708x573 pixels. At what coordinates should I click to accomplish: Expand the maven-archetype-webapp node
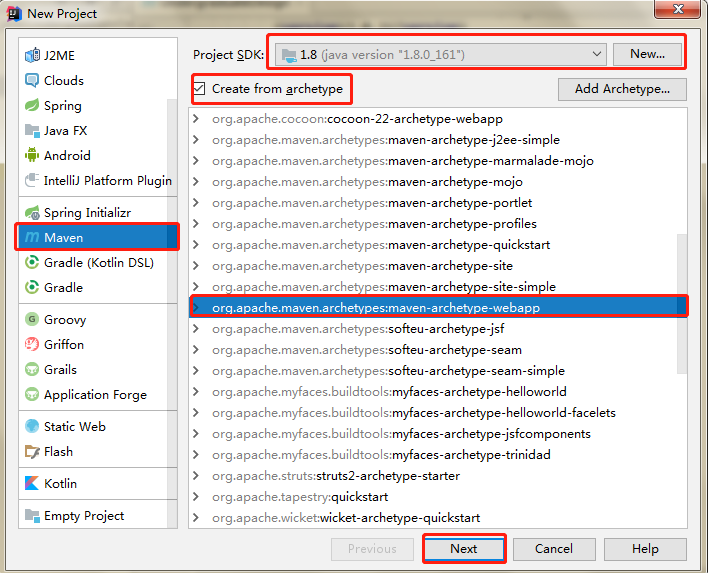click(196, 307)
